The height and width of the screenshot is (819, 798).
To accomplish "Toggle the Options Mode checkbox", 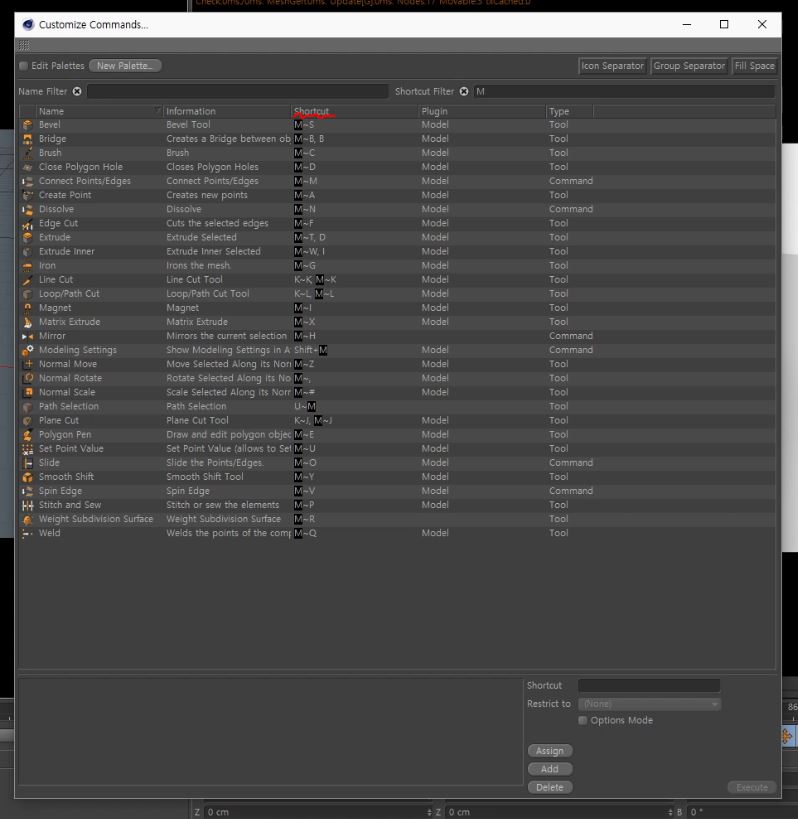I will 582,720.
